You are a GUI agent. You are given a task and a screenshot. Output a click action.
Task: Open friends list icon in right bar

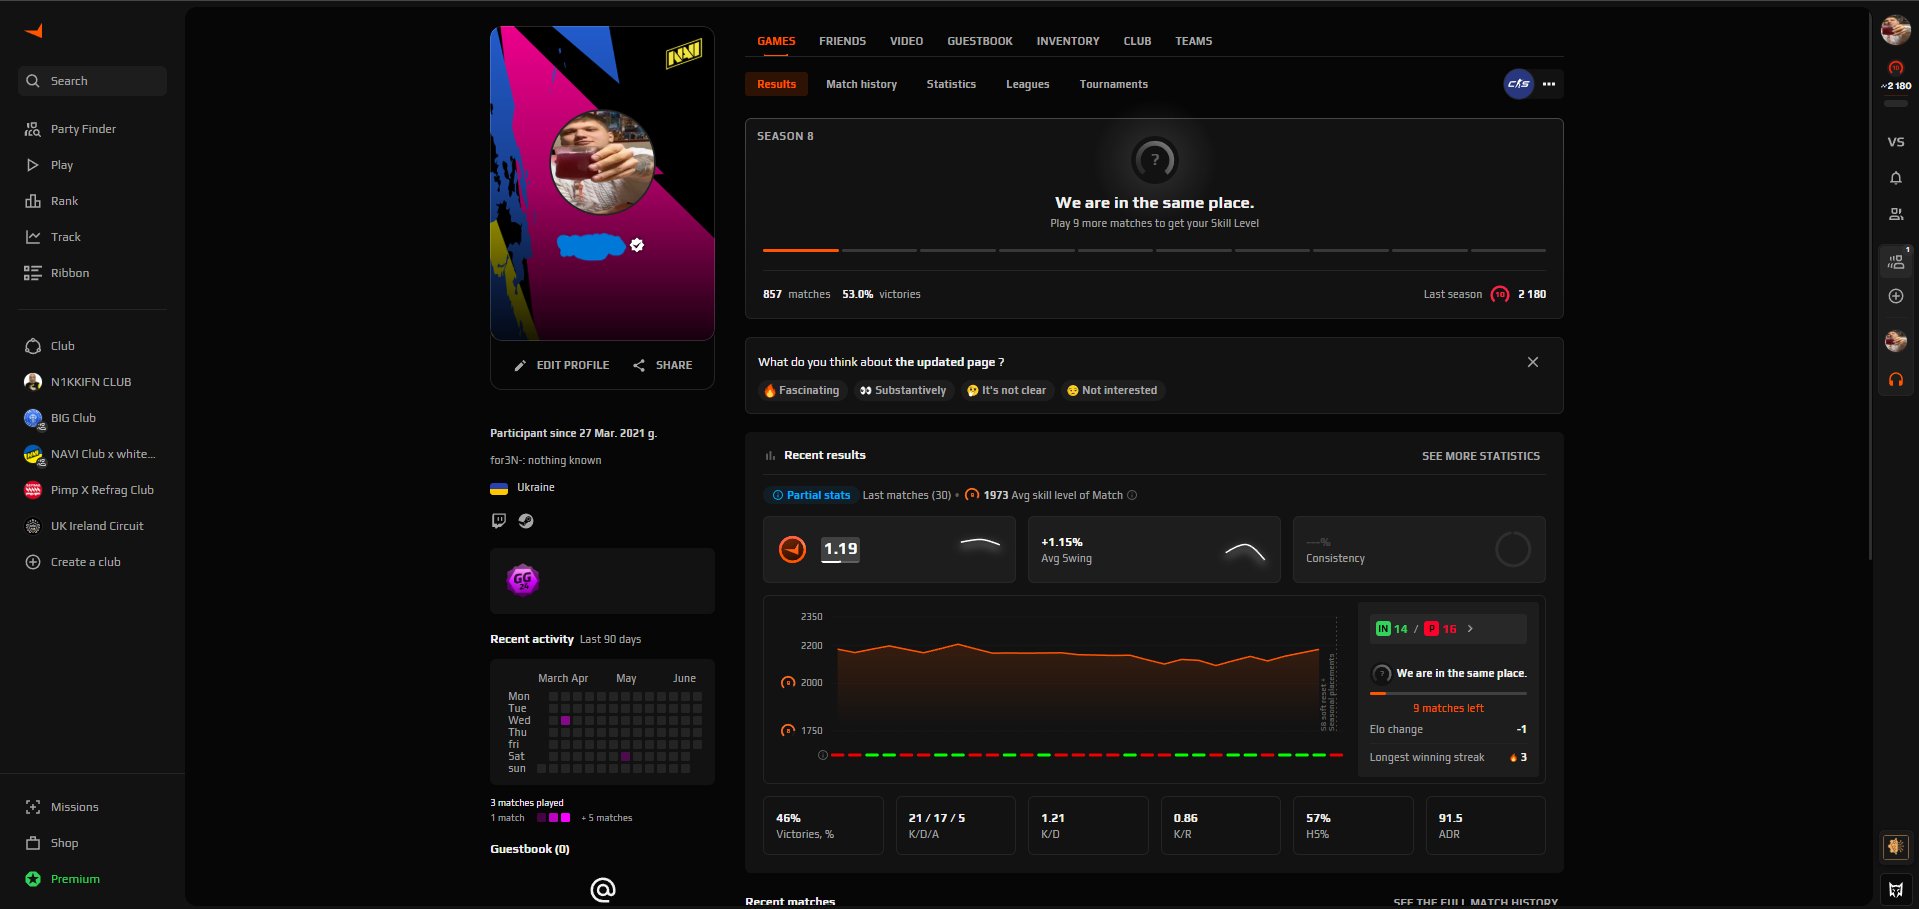pyautogui.click(x=1895, y=214)
